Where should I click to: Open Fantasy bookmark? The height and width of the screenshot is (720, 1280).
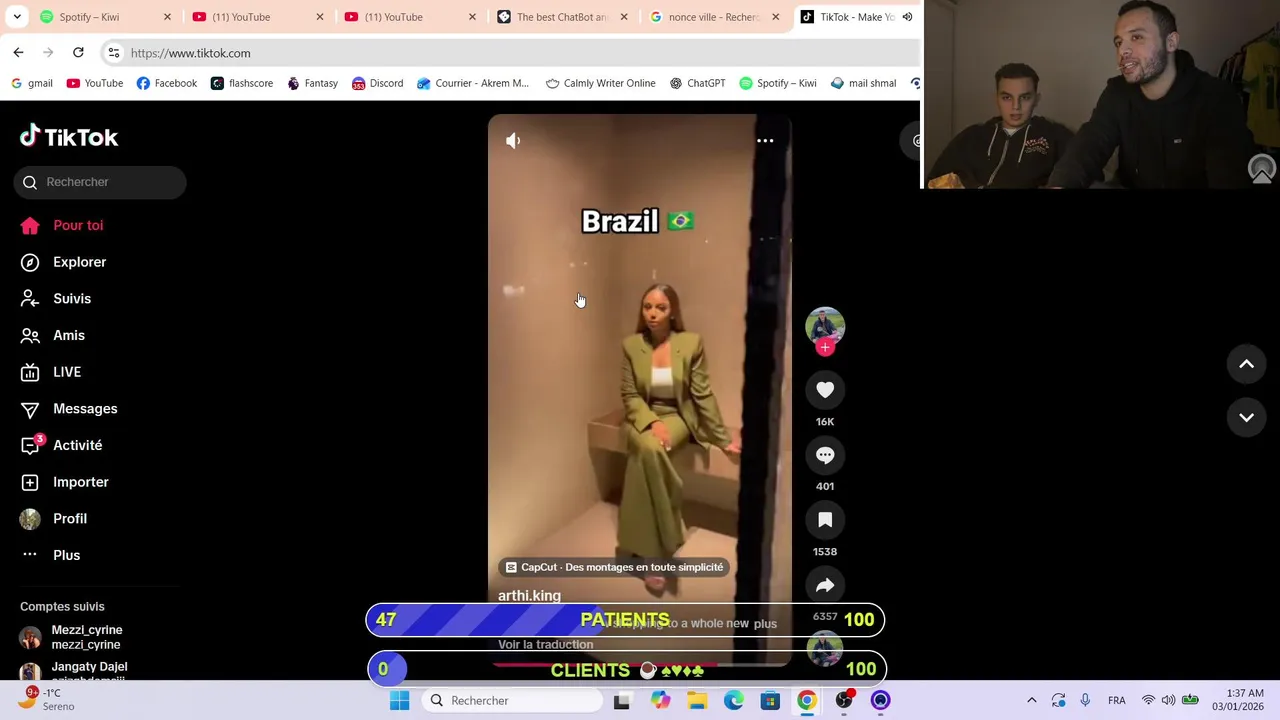[x=312, y=83]
